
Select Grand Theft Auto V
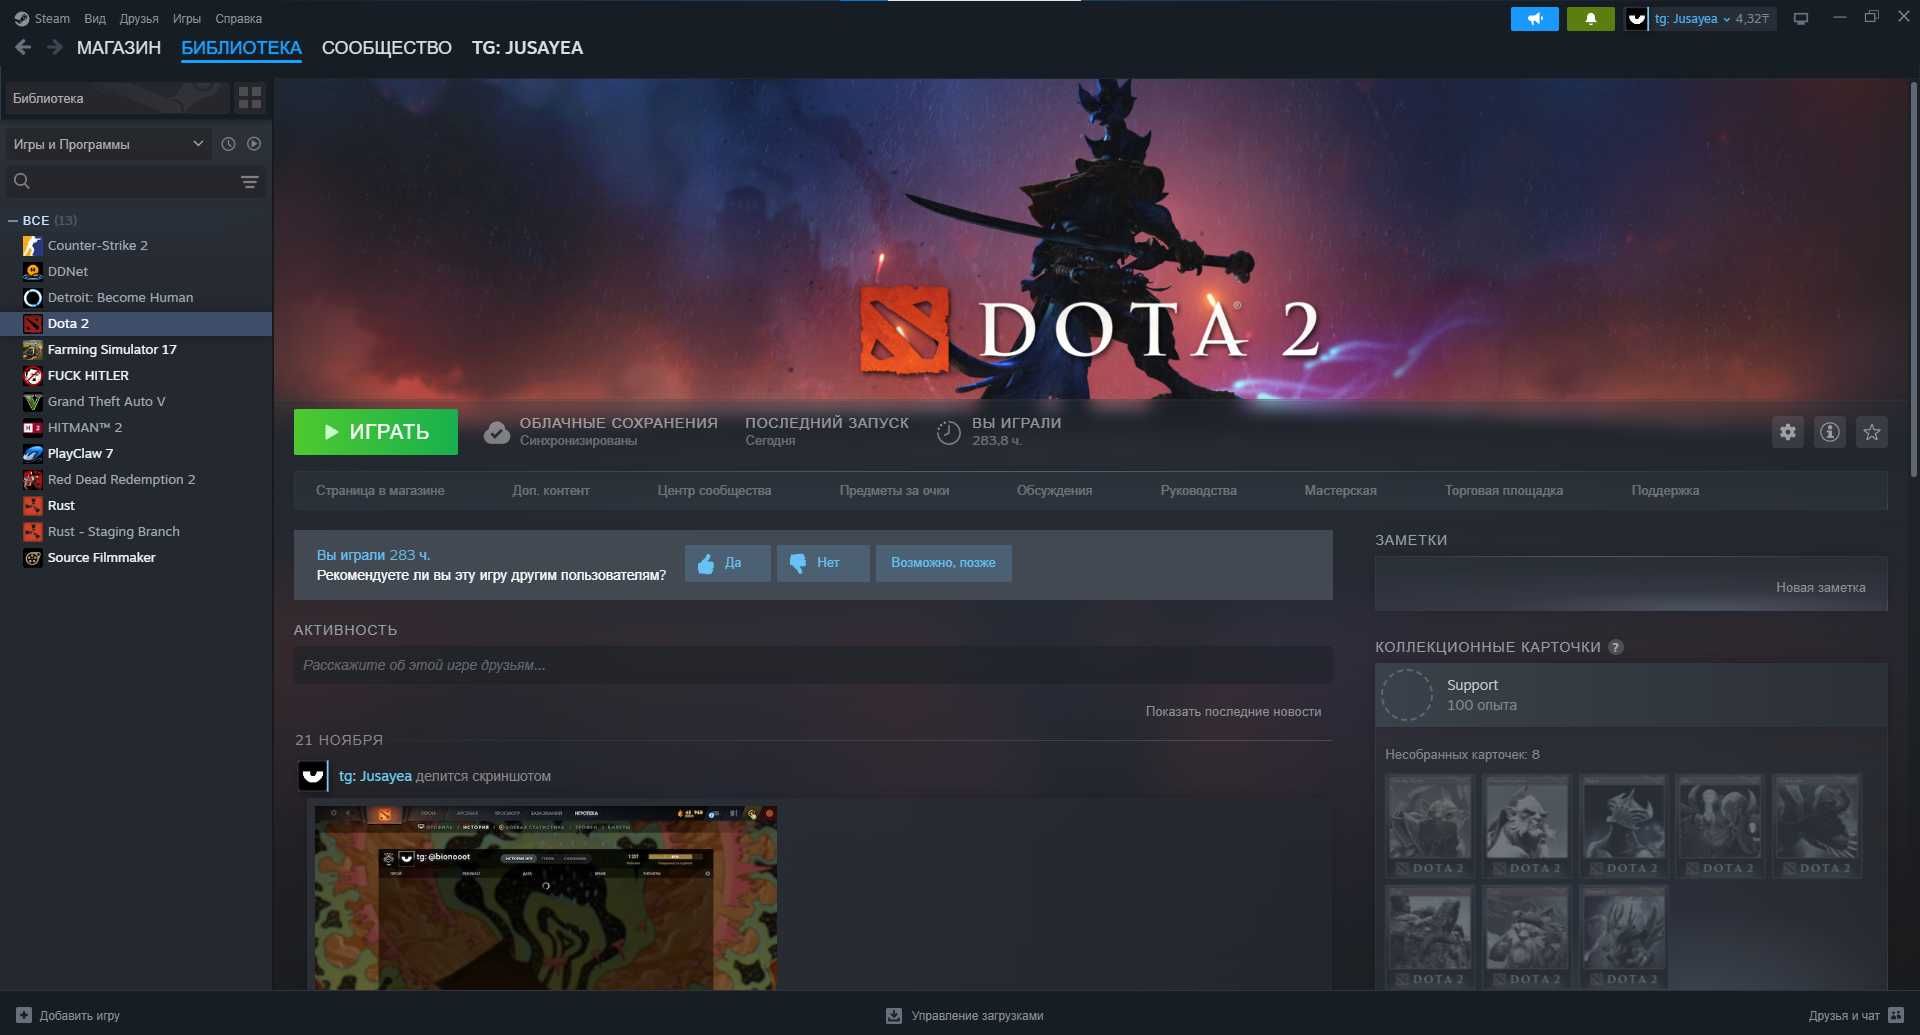click(136, 401)
